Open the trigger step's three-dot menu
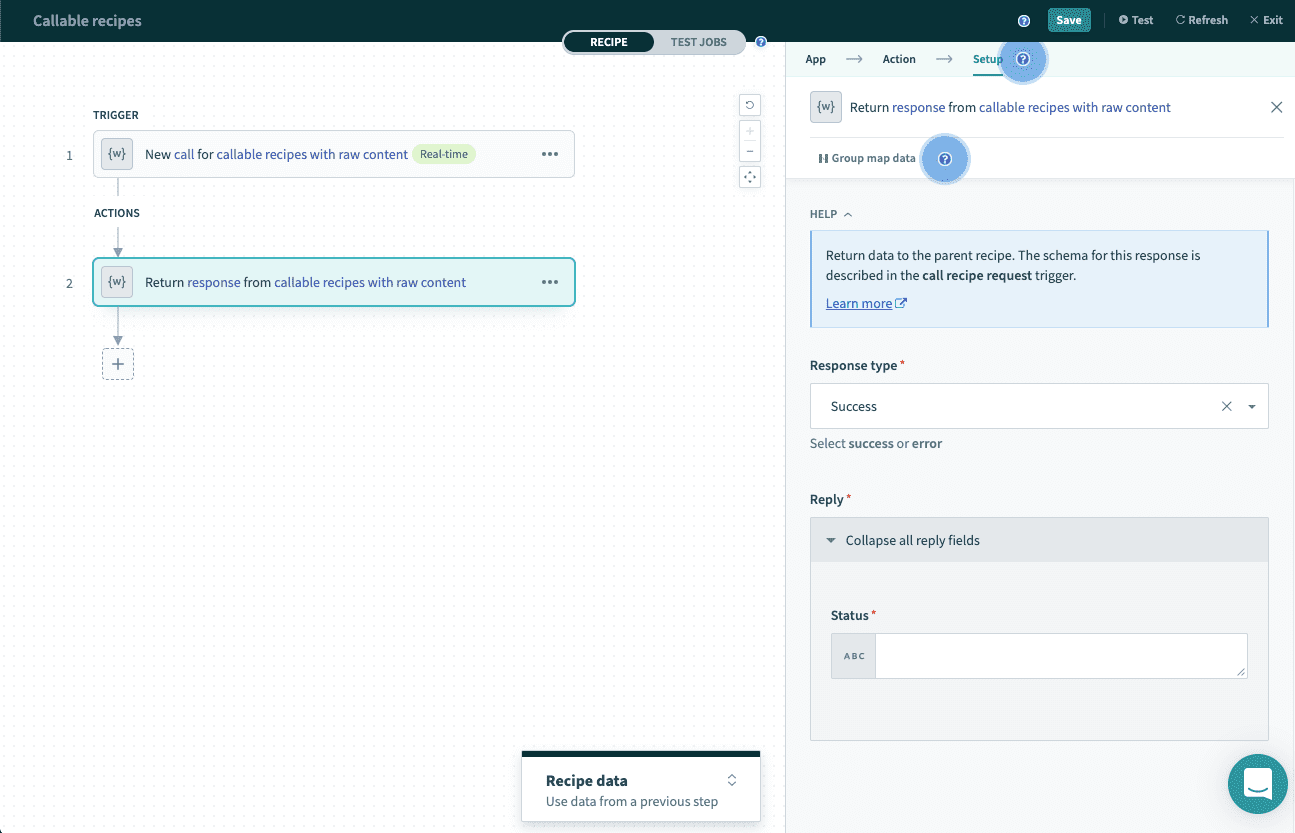The image size is (1295, 833). (x=549, y=154)
